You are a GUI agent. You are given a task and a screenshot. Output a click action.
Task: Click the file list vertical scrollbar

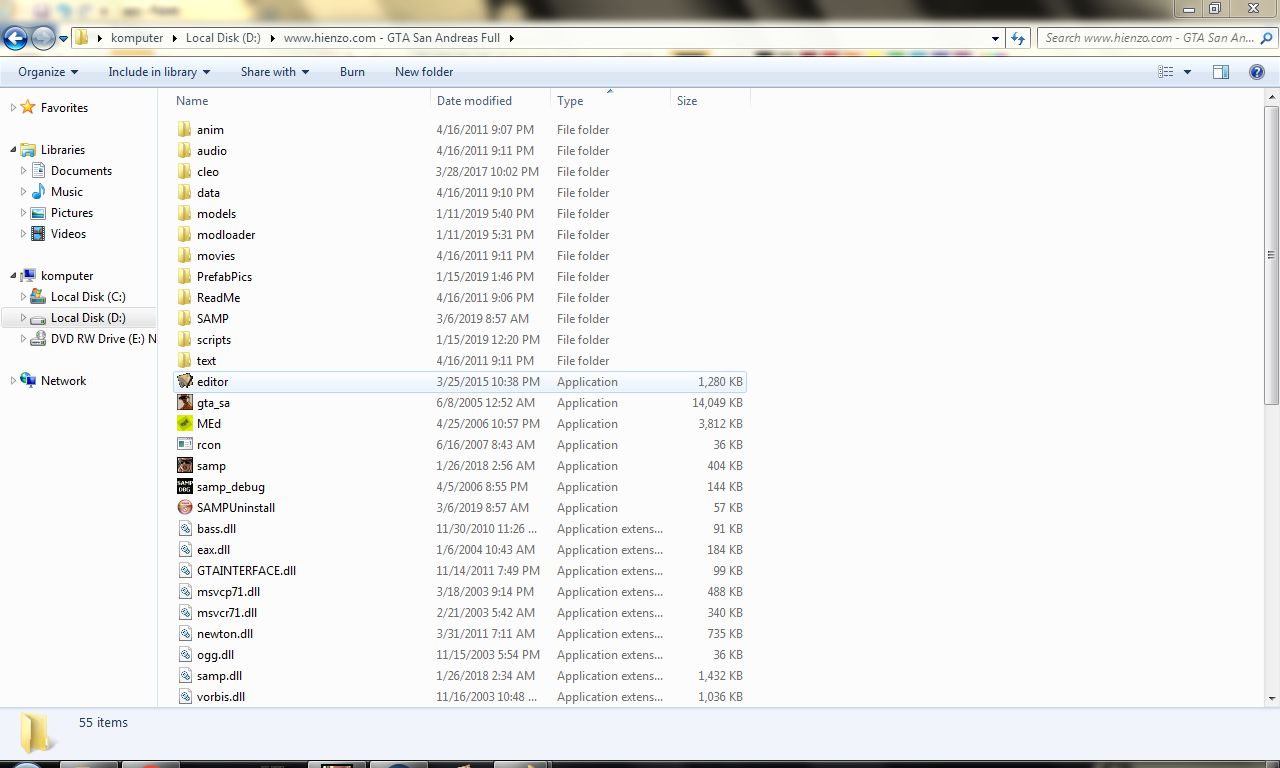click(x=1272, y=254)
